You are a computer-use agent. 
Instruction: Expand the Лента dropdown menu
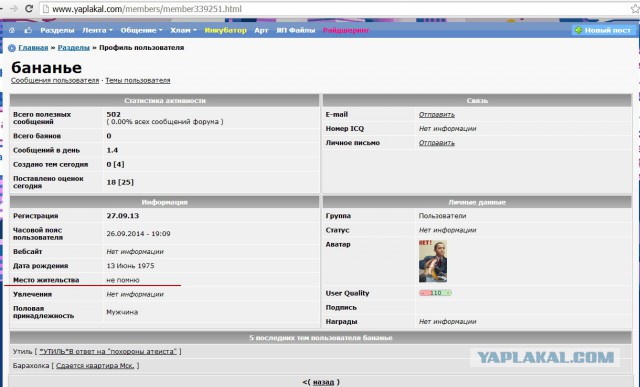[97, 30]
